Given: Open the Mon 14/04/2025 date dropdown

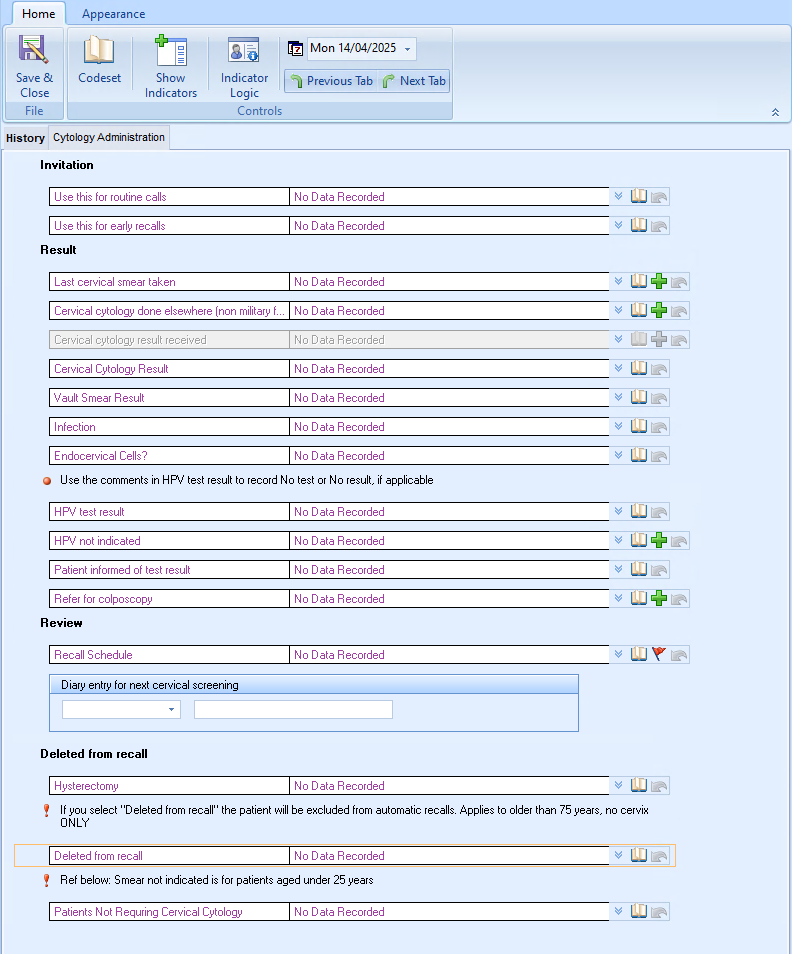Looking at the screenshot, I should point(408,49).
